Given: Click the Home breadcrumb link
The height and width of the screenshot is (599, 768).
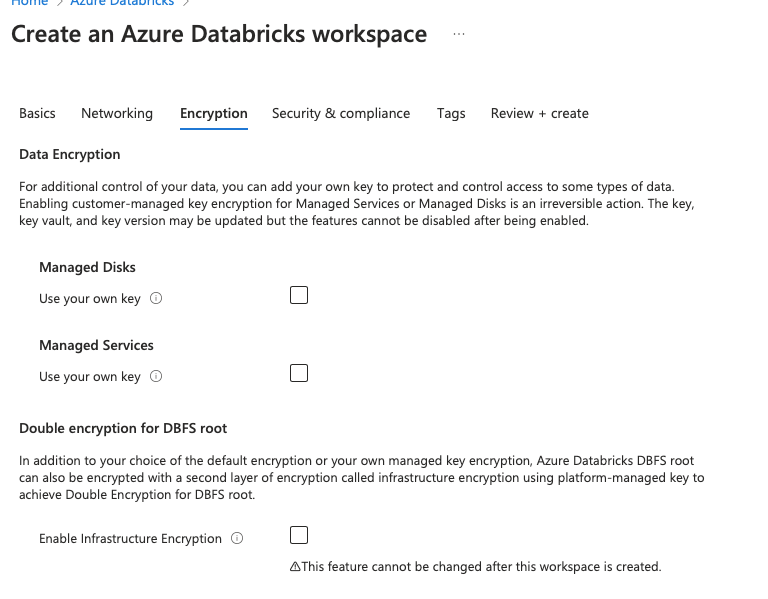Looking at the screenshot, I should tap(29, 3).
